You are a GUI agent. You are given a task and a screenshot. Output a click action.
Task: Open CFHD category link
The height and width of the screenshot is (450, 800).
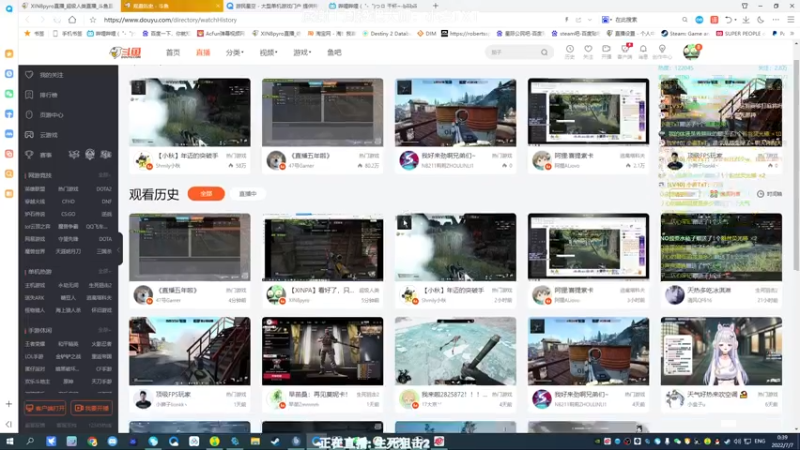click(x=68, y=202)
